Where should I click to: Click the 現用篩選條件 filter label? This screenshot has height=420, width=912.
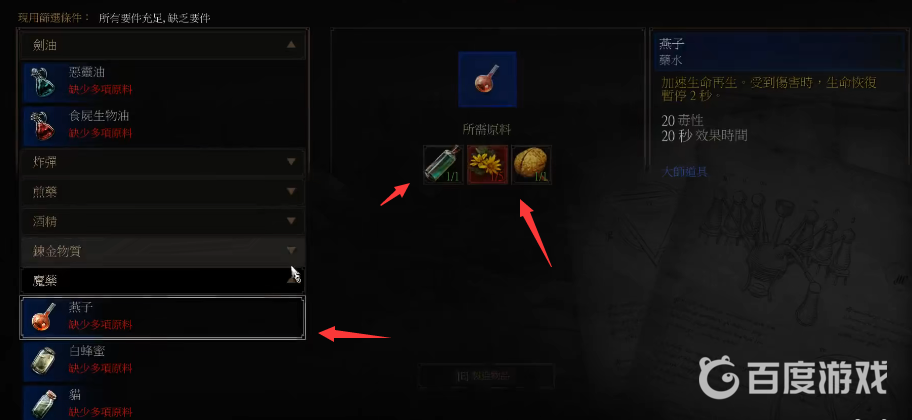pyautogui.click(x=54, y=18)
